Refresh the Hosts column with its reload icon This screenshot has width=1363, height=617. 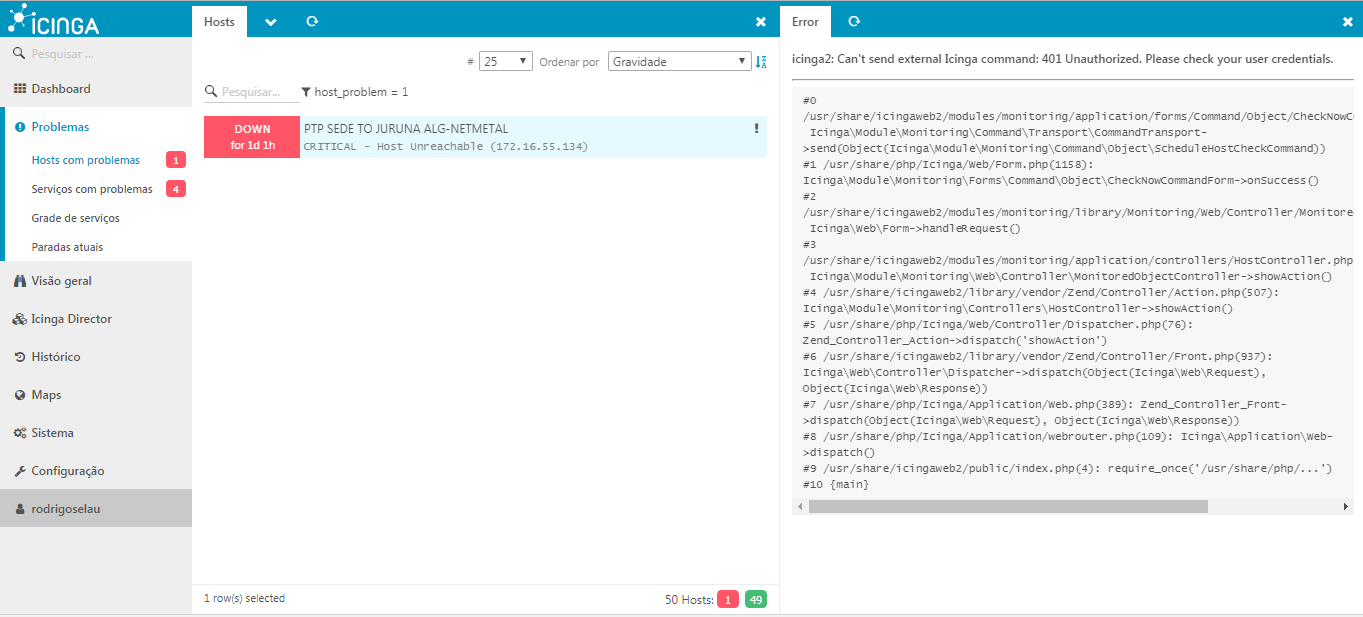click(312, 20)
